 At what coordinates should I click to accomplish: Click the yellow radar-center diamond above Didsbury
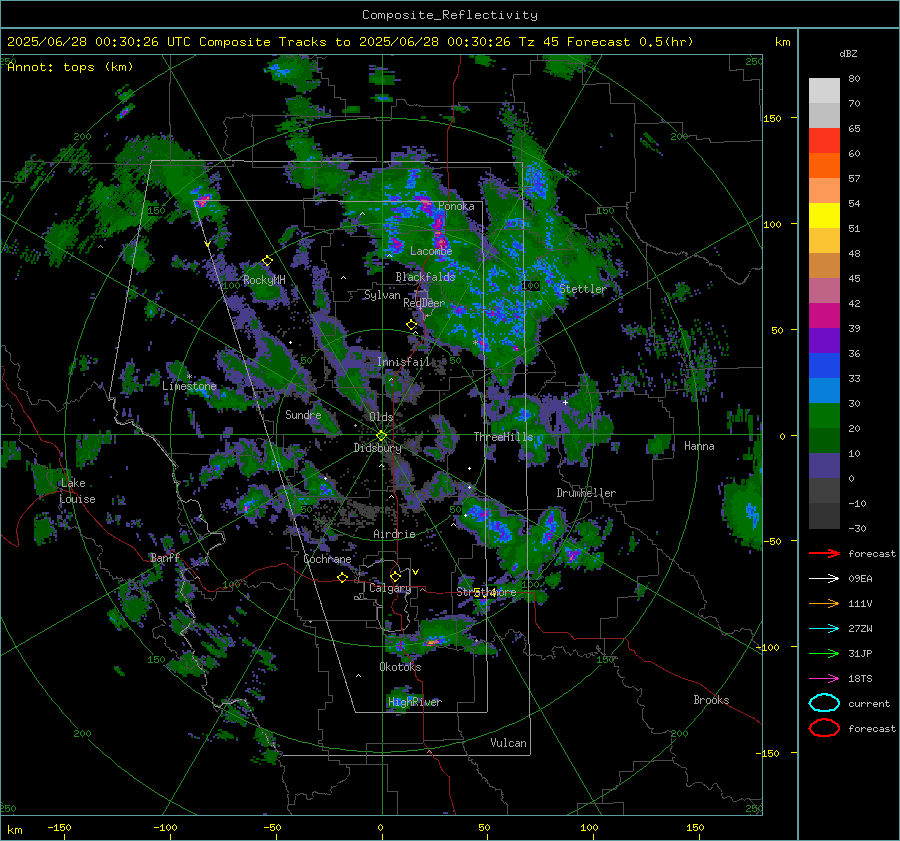tap(381, 436)
